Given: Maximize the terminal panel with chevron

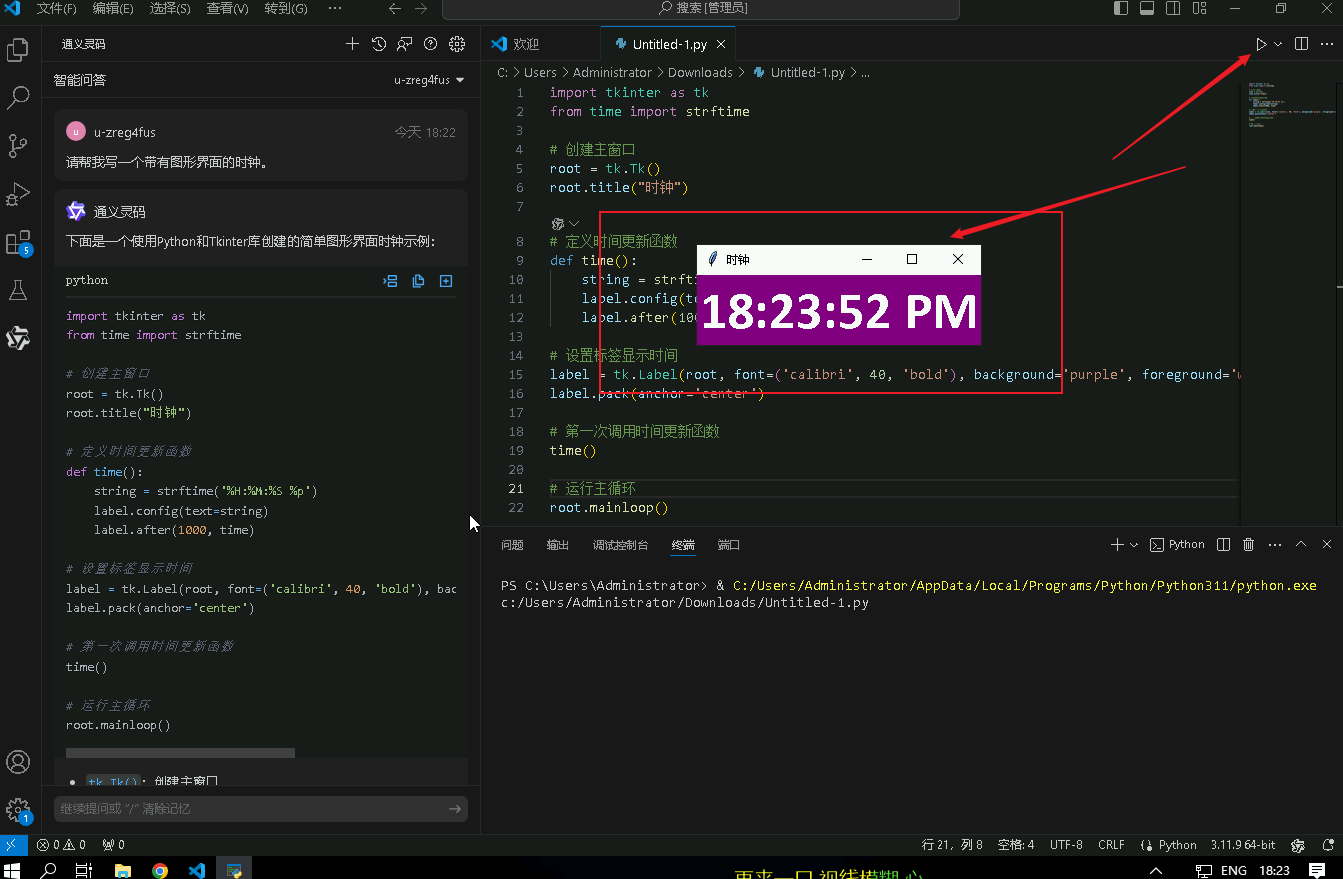Looking at the screenshot, I should click(x=1301, y=545).
